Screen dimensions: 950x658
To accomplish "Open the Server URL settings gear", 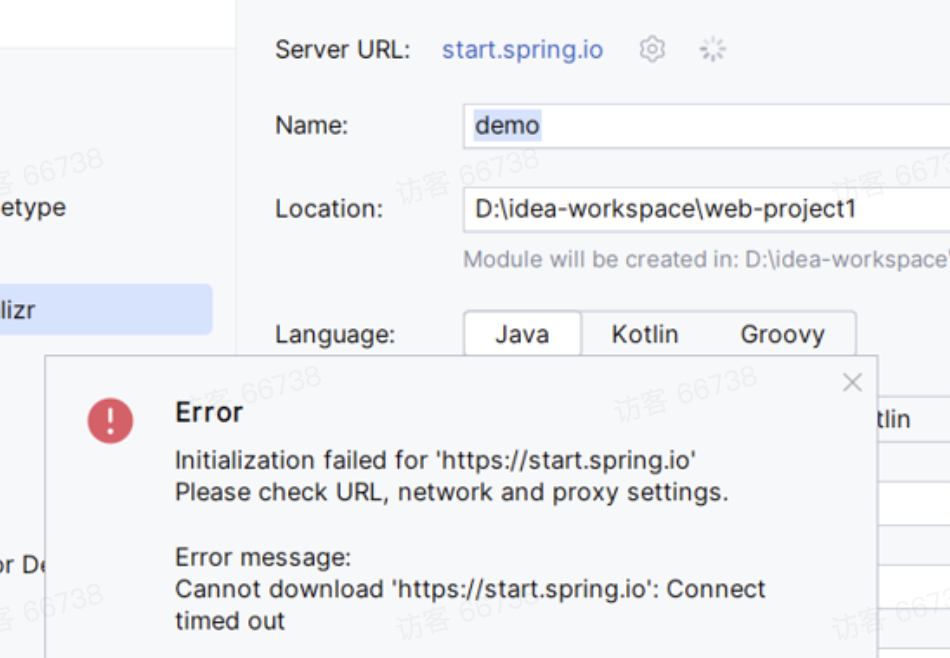I will (652, 49).
